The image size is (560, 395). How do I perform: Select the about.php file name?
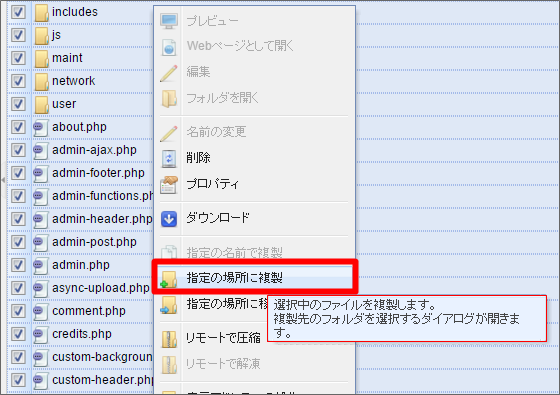point(79,128)
